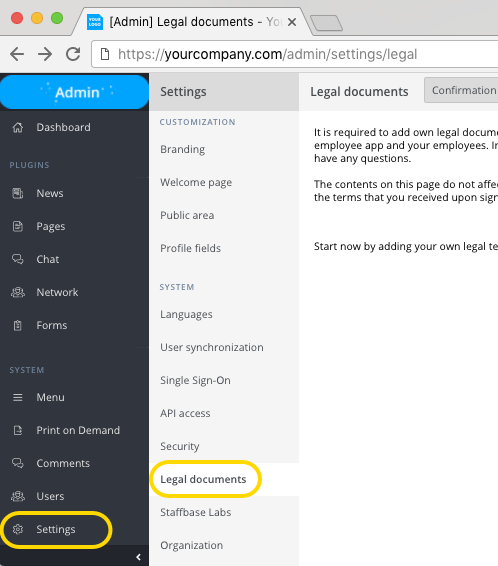Open the Menu system entry
Viewport: 498px width, 566px height.
74,397
